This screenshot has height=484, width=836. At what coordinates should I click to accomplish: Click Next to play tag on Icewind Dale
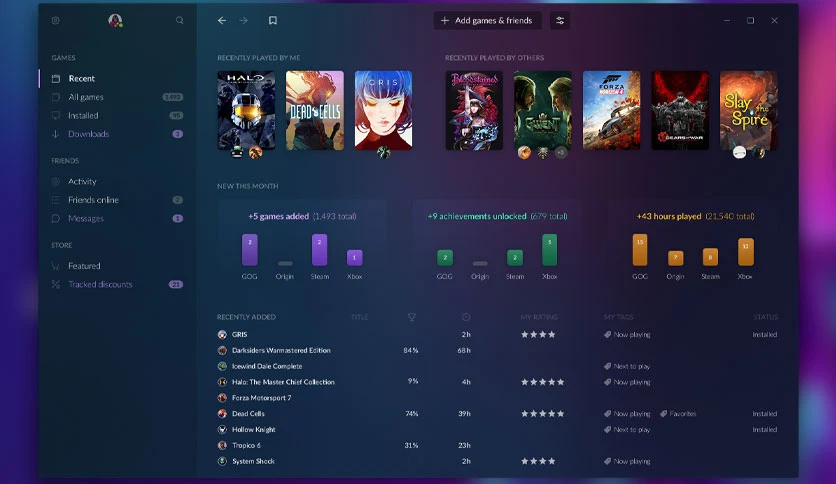click(x=627, y=366)
